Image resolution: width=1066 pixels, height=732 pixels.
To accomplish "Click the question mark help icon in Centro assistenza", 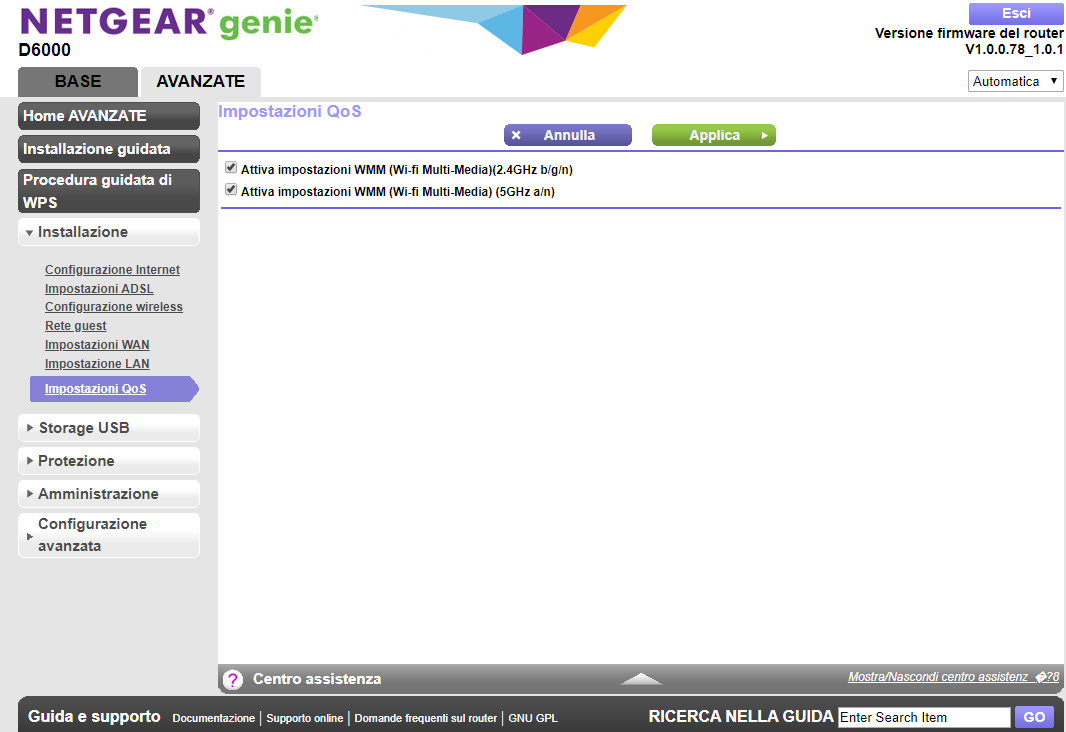I will pyautogui.click(x=233, y=679).
